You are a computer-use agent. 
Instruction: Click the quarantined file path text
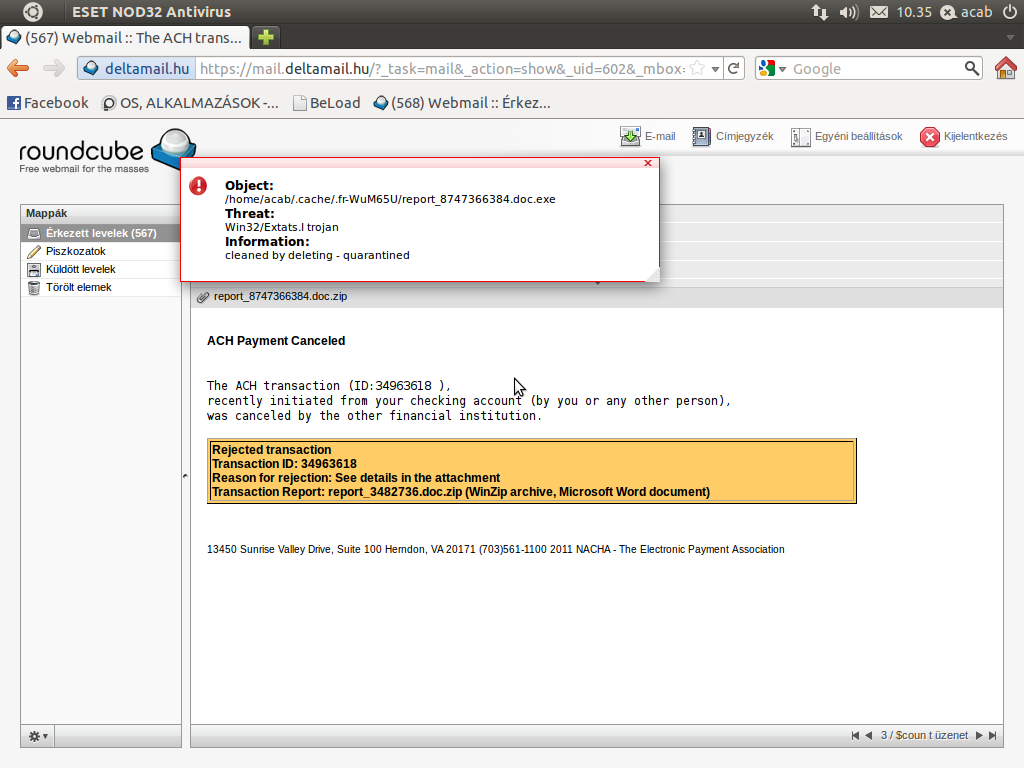[x=390, y=199]
